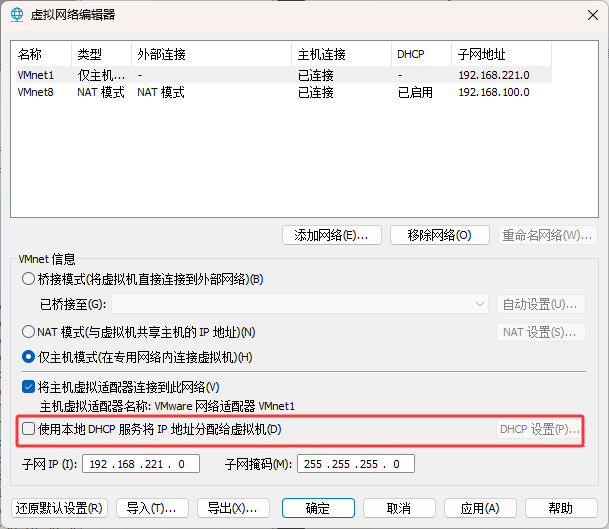This screenshot has height=529, width=609.
Task: Click the DHCP column header
Action: coord(421,54)
